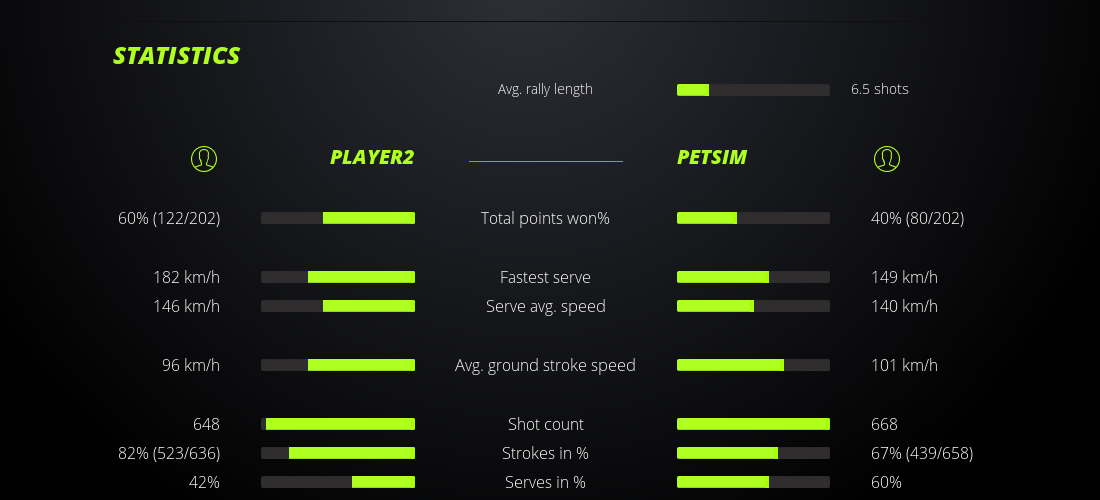Click PLAYER2's Serves in % bar
This screenshot has height=500, width=1100.
click(338, 482)
